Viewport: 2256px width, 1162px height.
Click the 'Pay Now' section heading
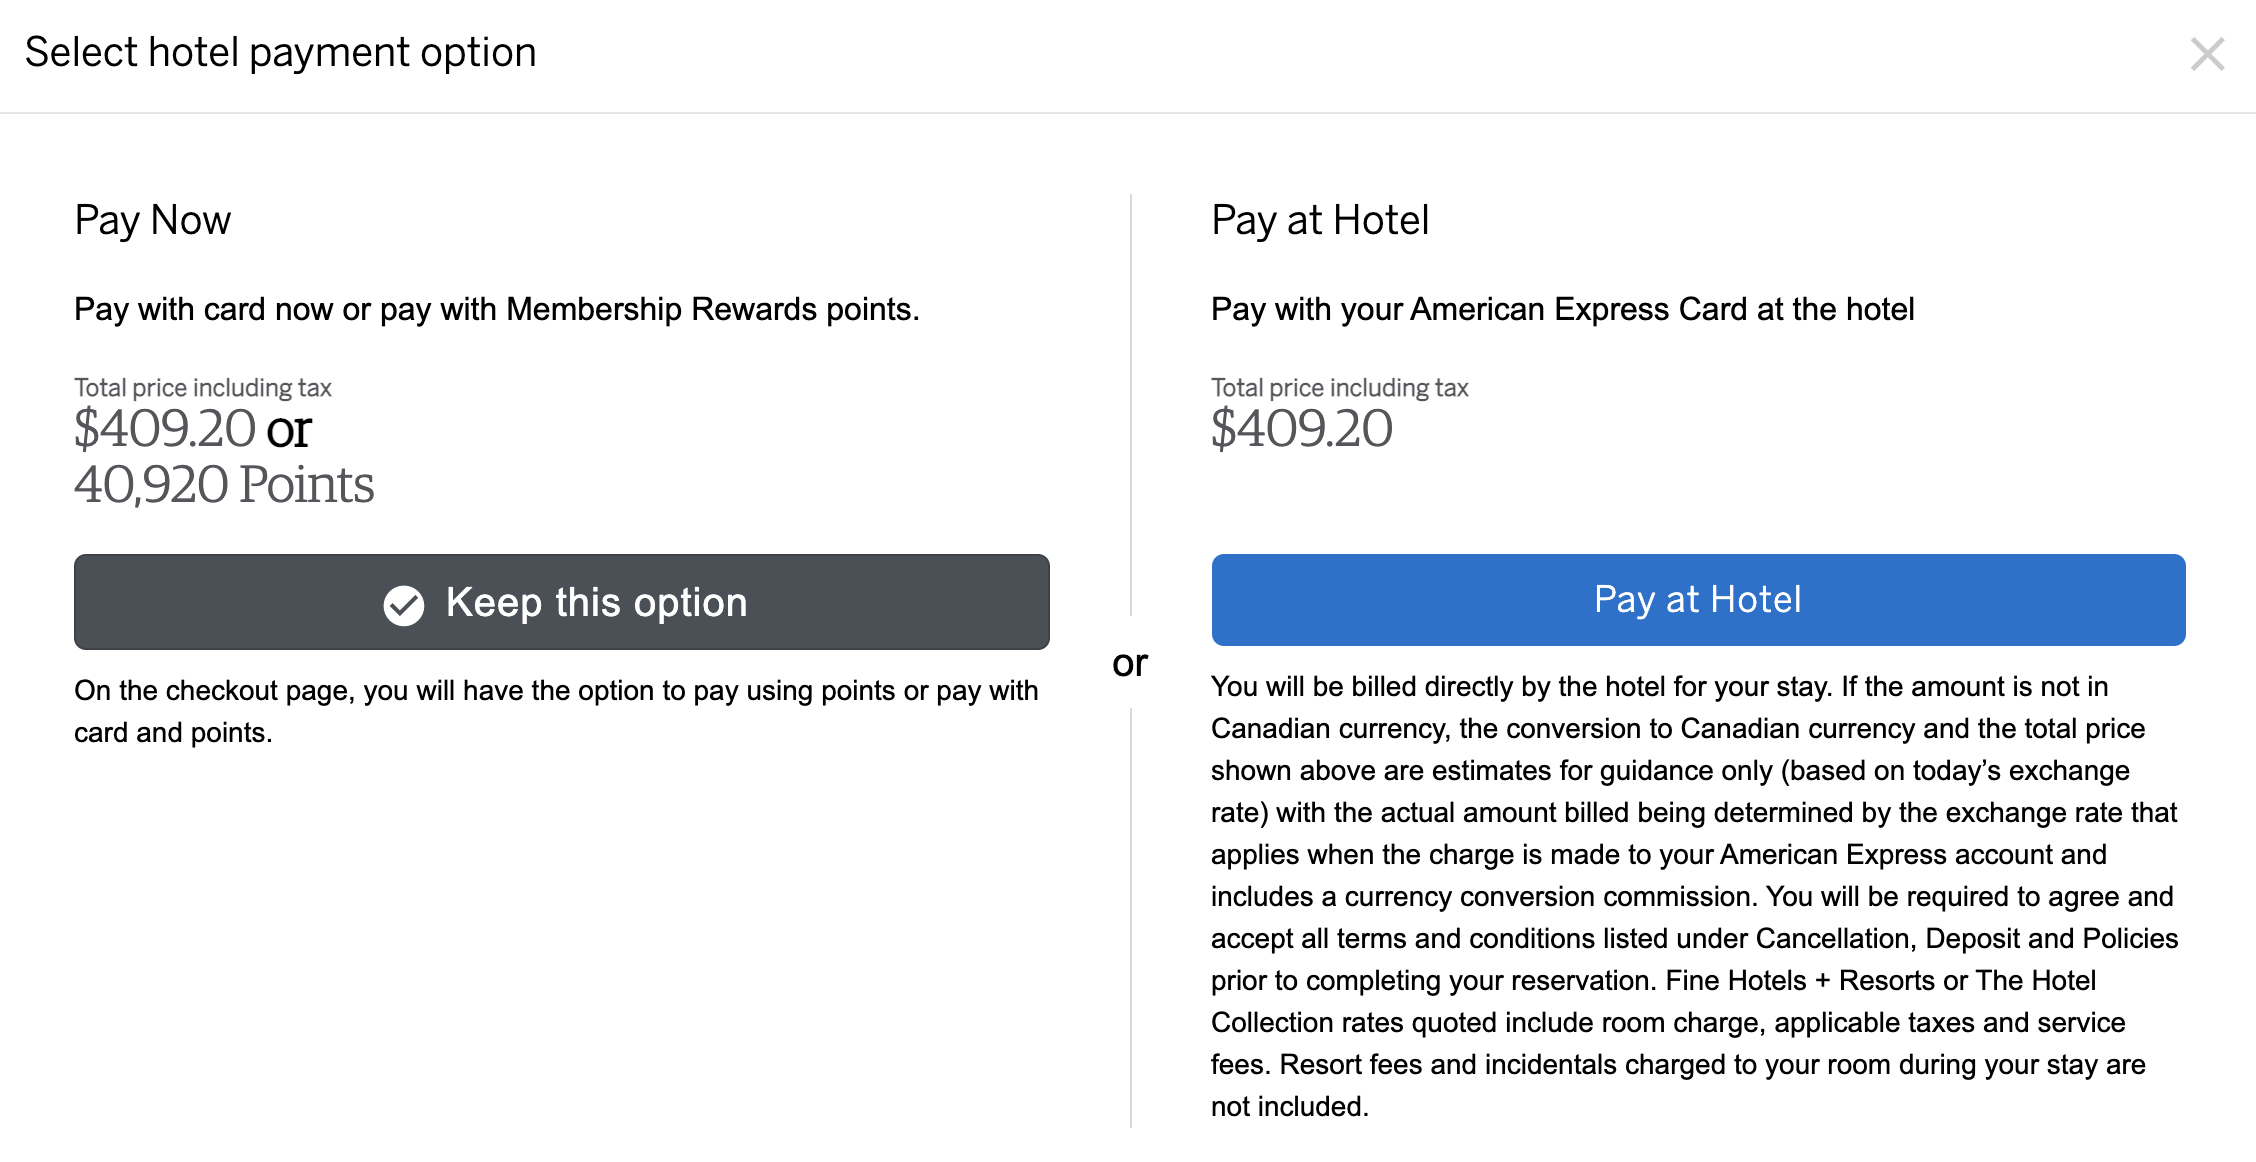click(x=153, y=220)
